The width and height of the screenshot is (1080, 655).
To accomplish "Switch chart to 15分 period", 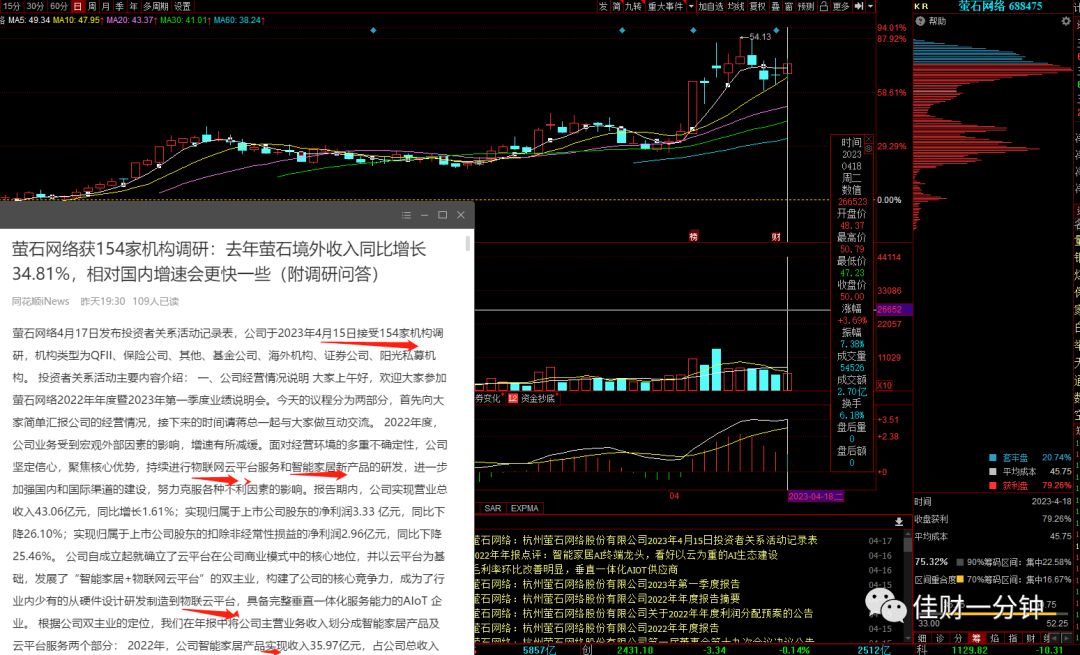I will 11,6.
